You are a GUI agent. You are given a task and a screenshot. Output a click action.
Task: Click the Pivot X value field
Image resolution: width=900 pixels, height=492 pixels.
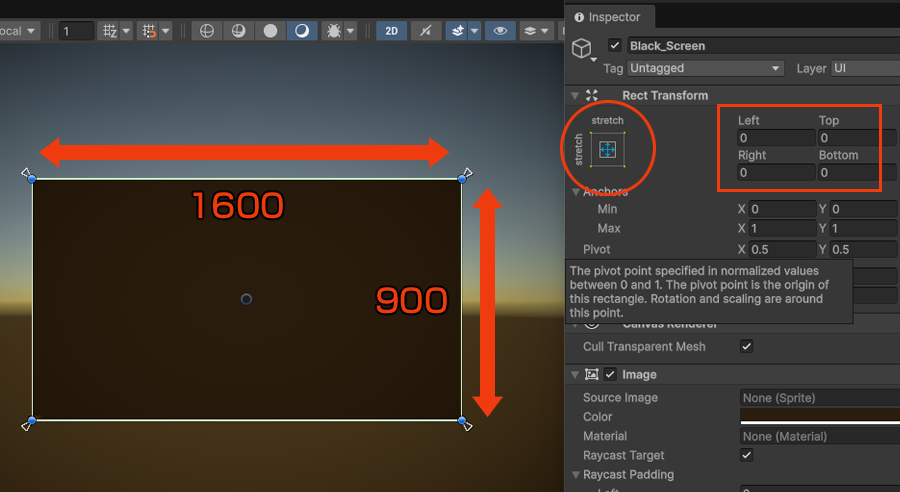[783, 249]
